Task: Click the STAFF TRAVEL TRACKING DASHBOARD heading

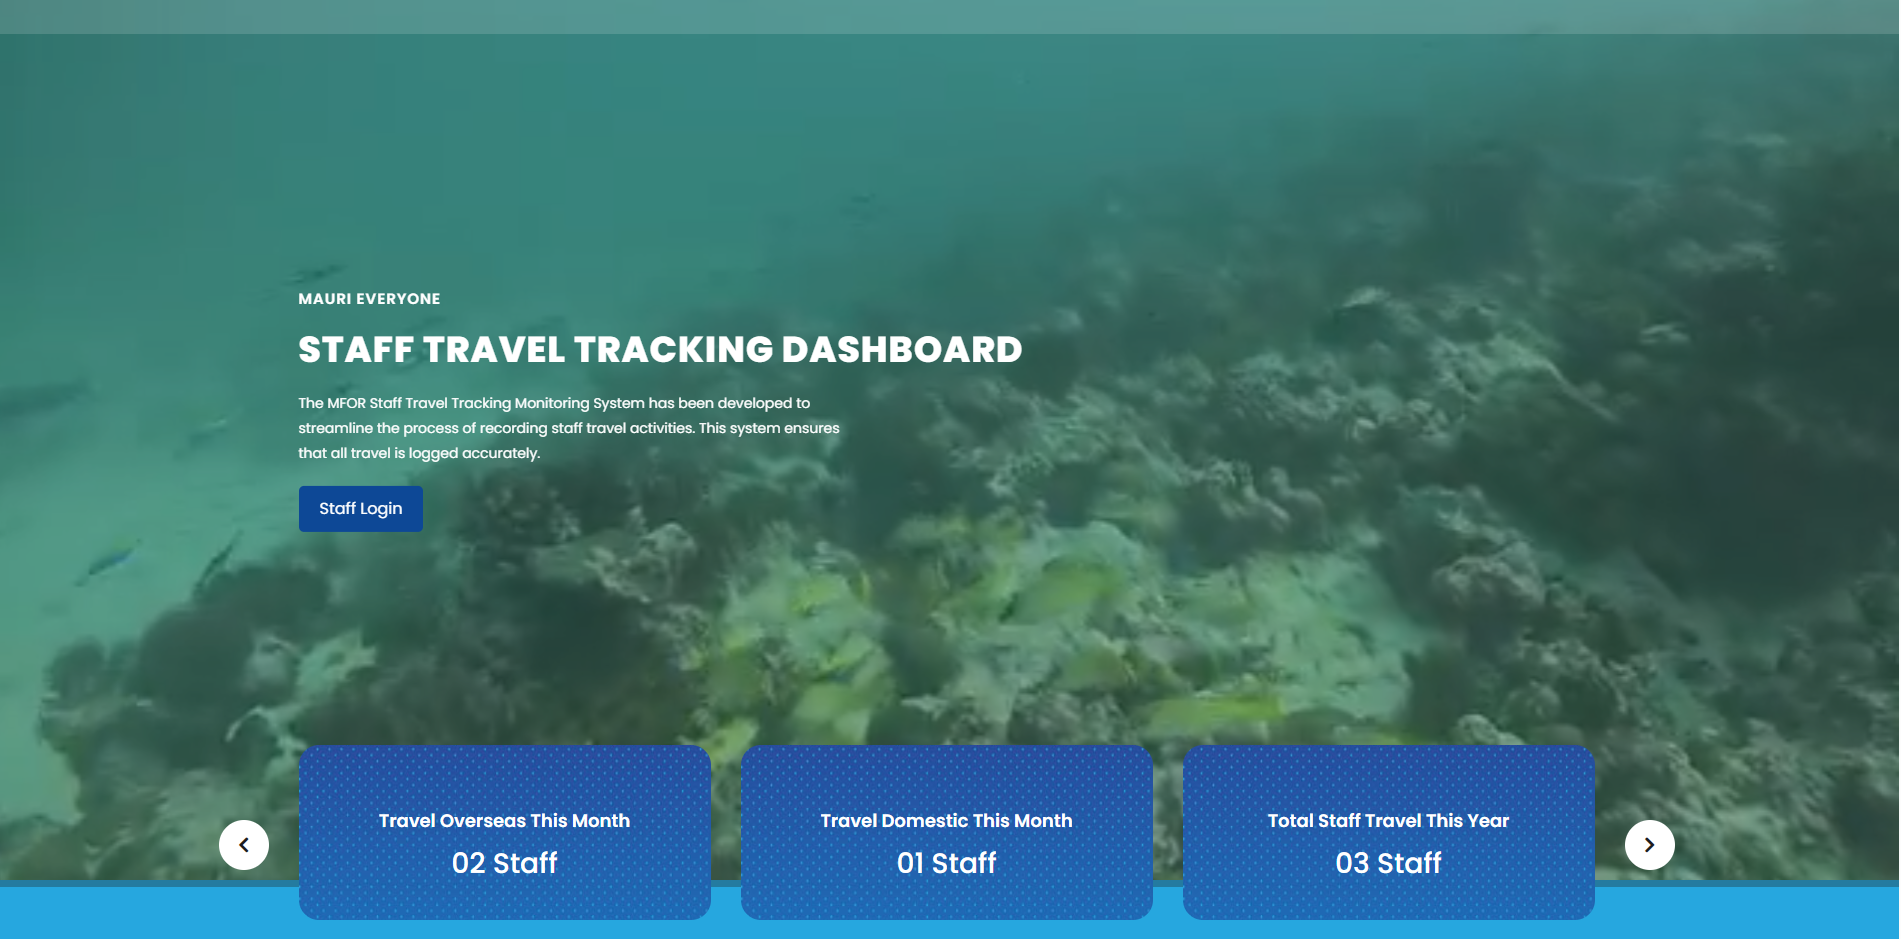Action: tap(660, 349)
